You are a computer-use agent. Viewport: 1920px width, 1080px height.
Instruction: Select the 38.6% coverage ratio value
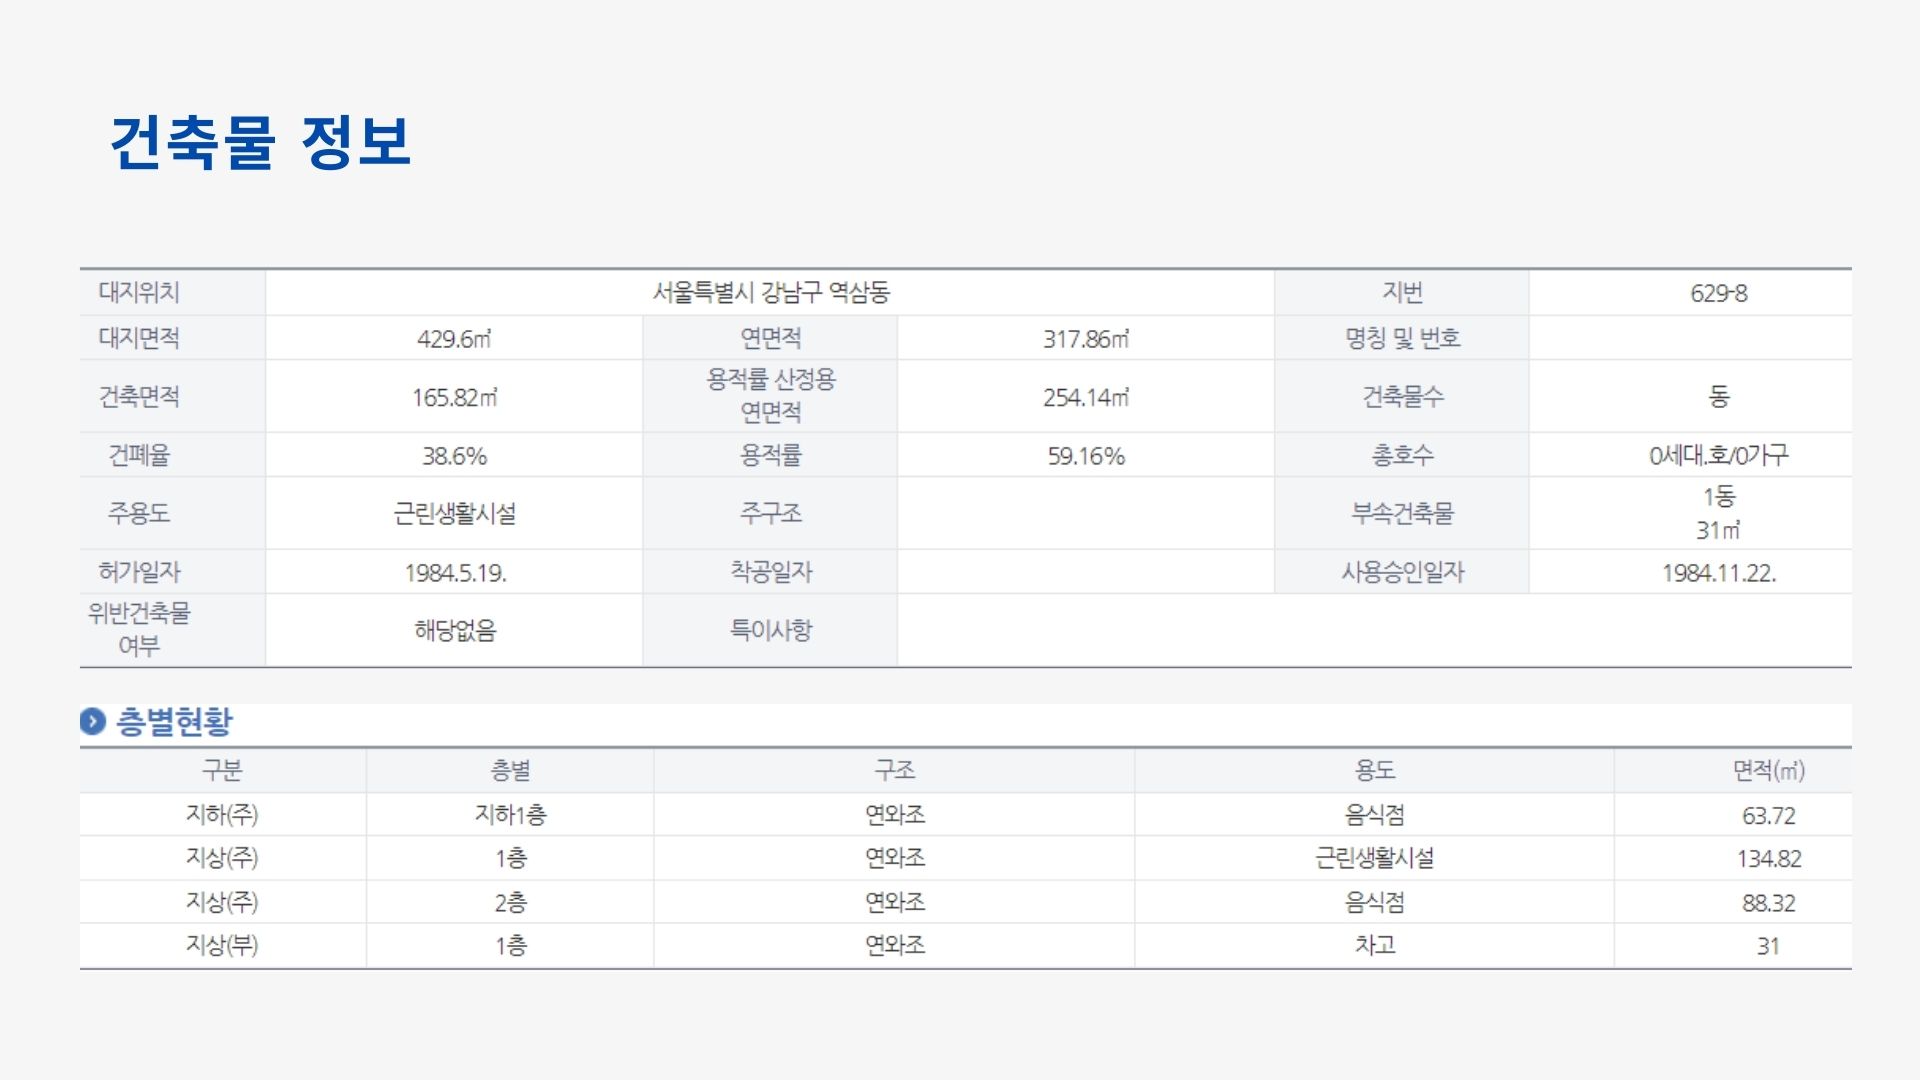454,456
